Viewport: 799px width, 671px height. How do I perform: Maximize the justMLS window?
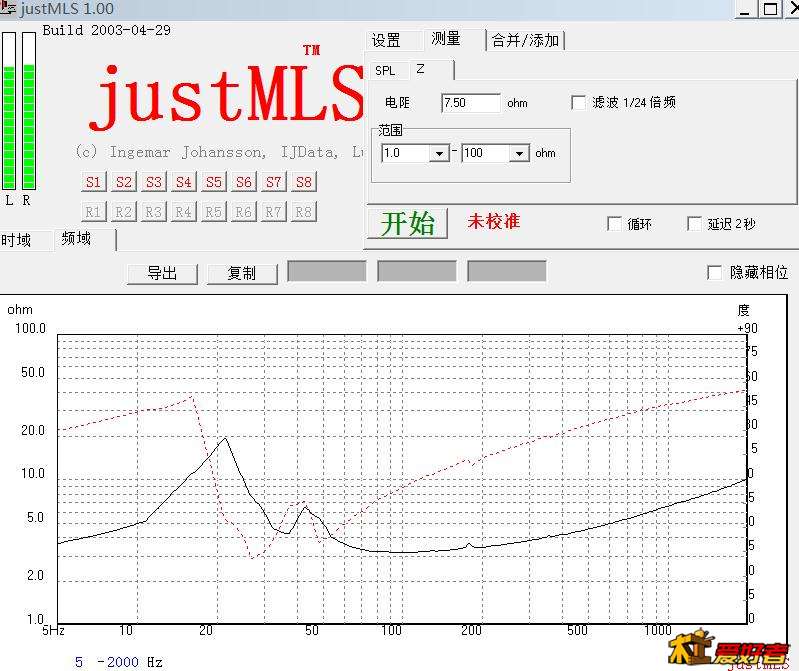tap(770, 9)
